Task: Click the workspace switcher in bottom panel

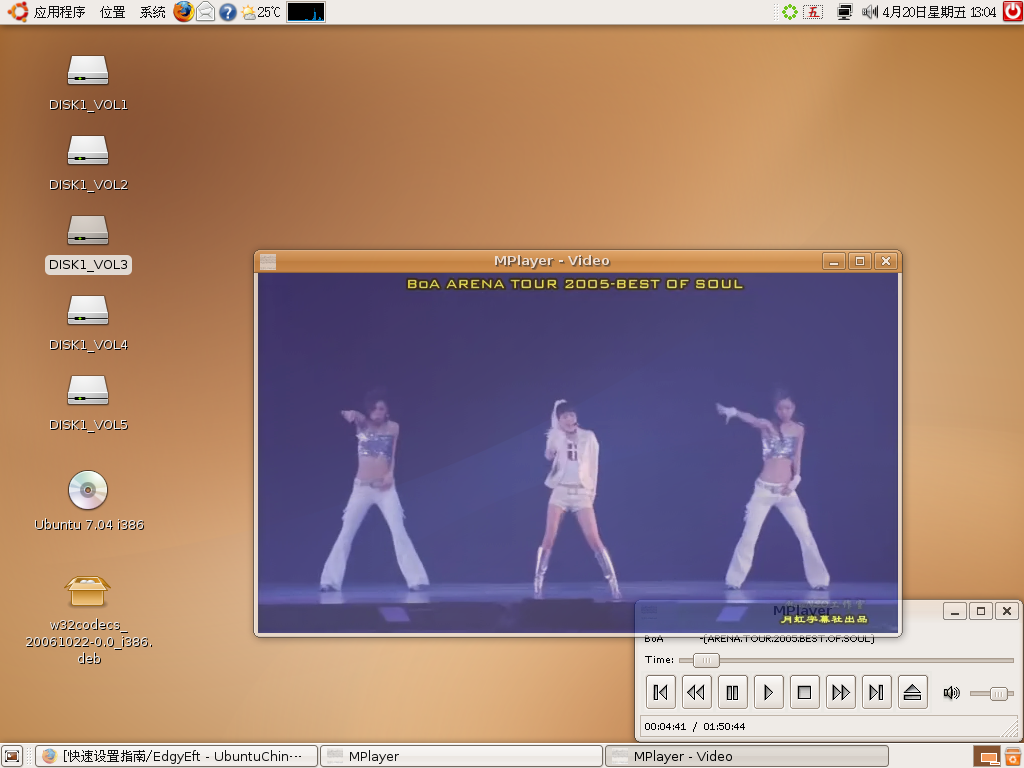Action: [986, 757]
